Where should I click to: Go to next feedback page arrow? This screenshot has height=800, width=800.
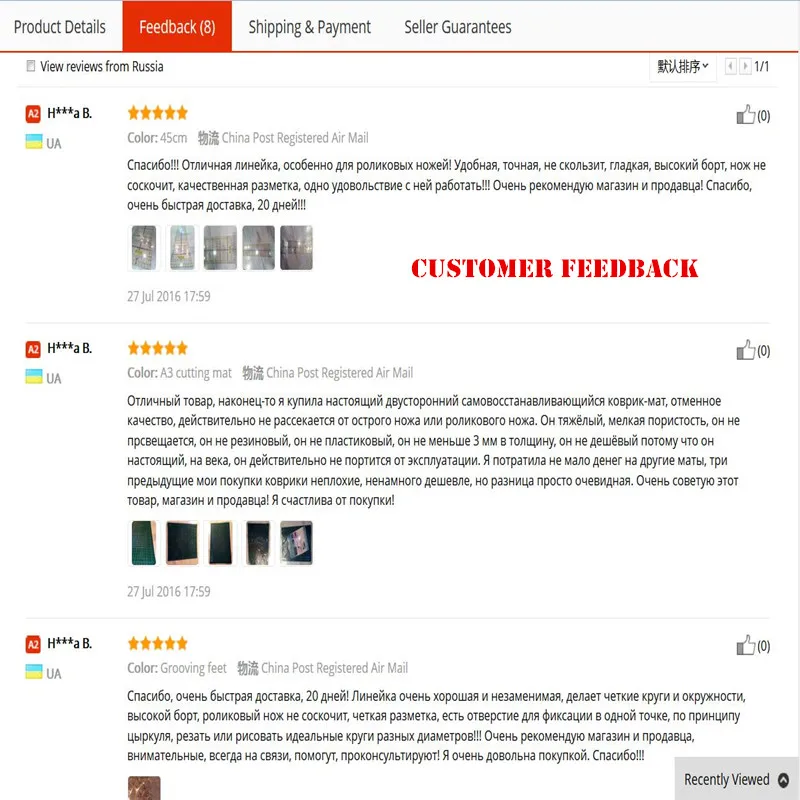[745, 66]
